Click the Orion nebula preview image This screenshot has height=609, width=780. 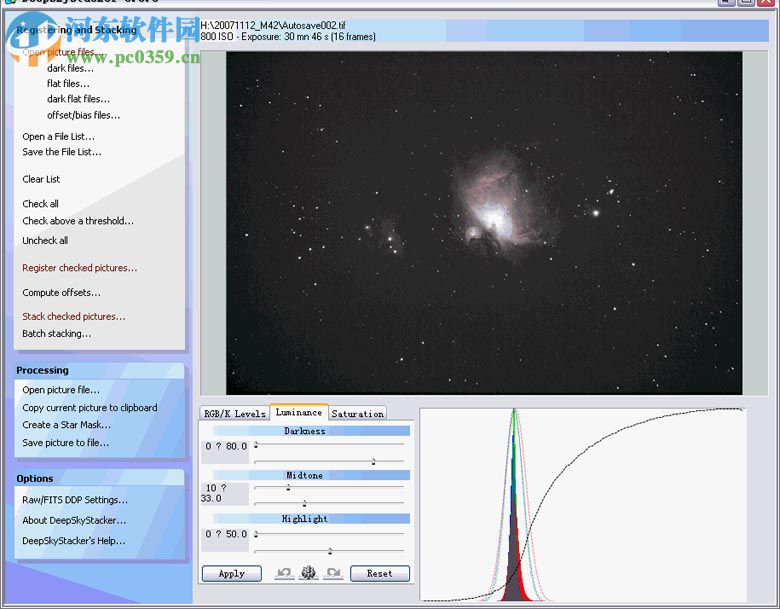[x=484, y=223]
